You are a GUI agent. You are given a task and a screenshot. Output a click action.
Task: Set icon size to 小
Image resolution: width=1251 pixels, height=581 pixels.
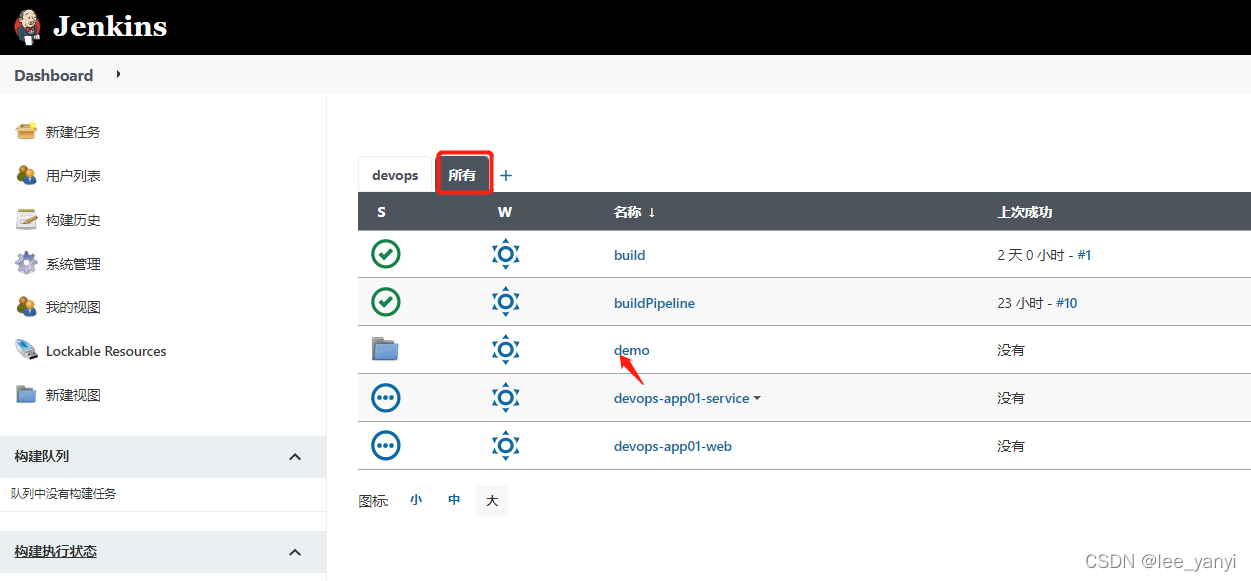416,500
